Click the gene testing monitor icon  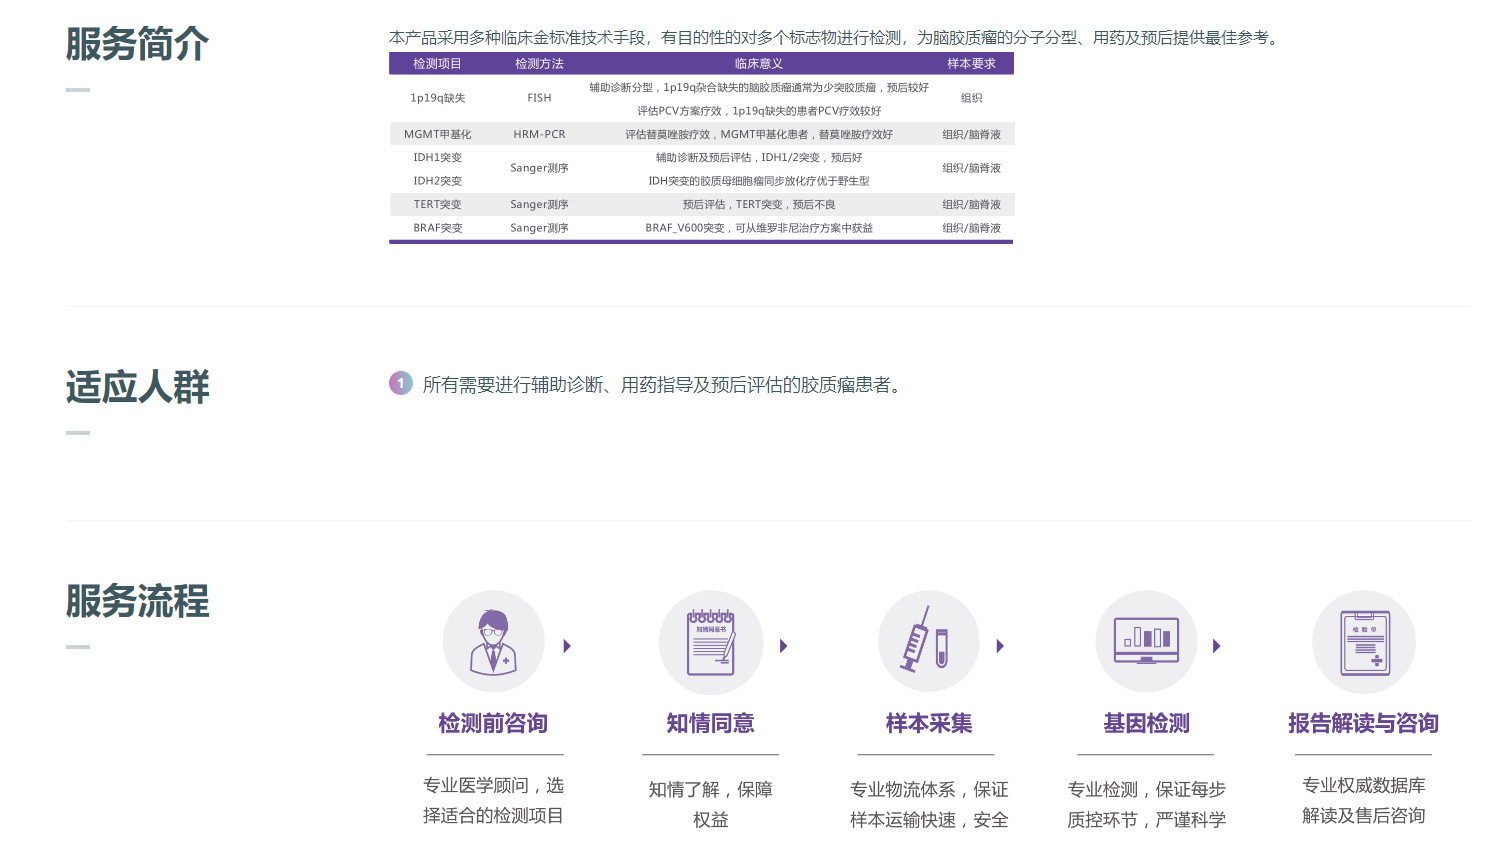pos(1146,642)
